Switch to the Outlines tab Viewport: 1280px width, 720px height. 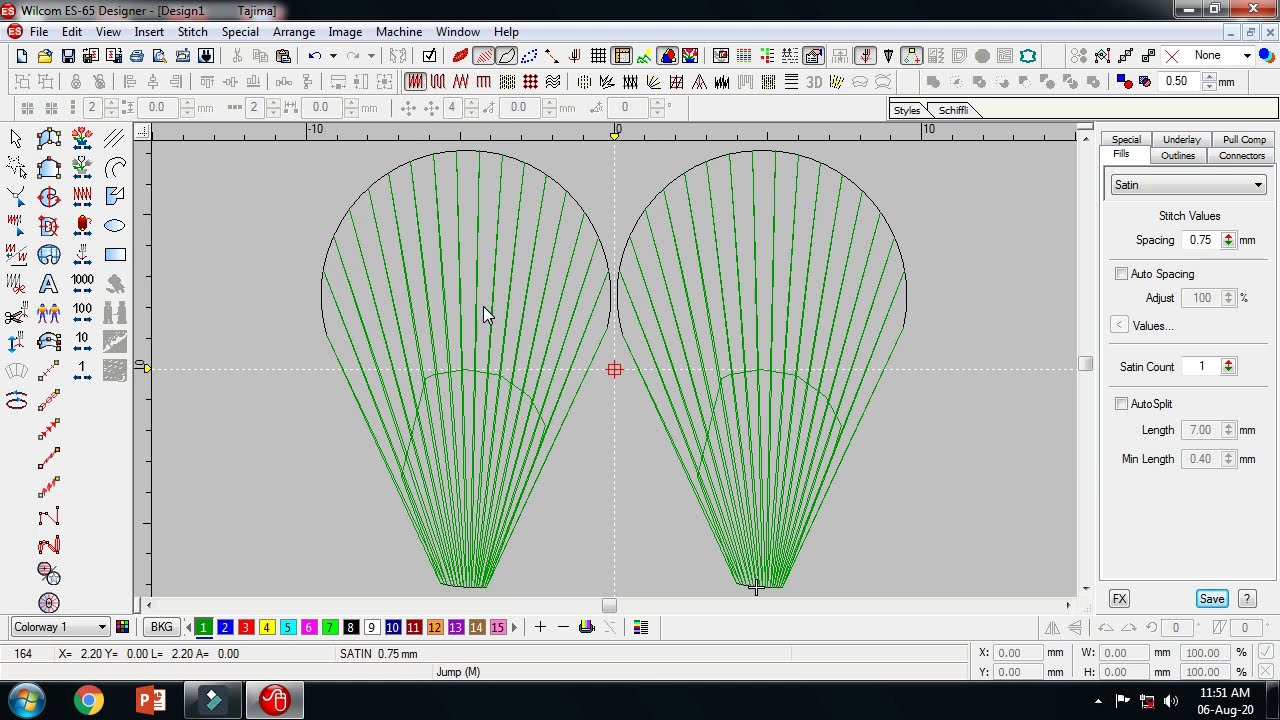pyautogui.click(x=1178, y=156)
